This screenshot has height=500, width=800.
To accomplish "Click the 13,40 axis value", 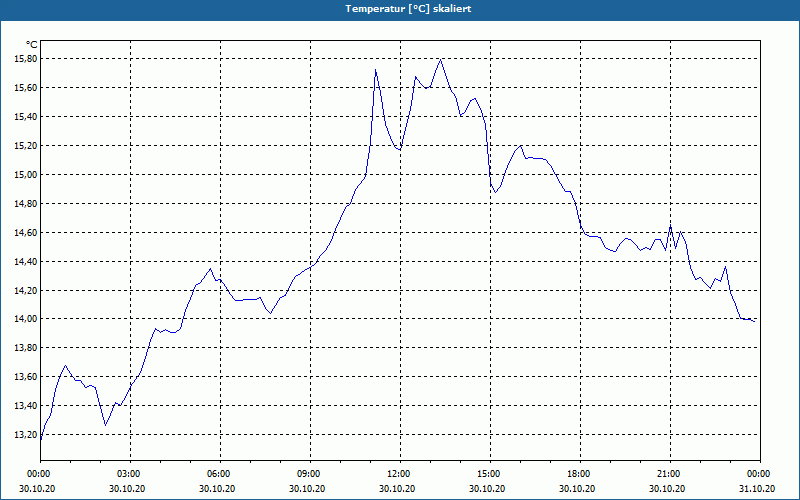I will point(27,406).
